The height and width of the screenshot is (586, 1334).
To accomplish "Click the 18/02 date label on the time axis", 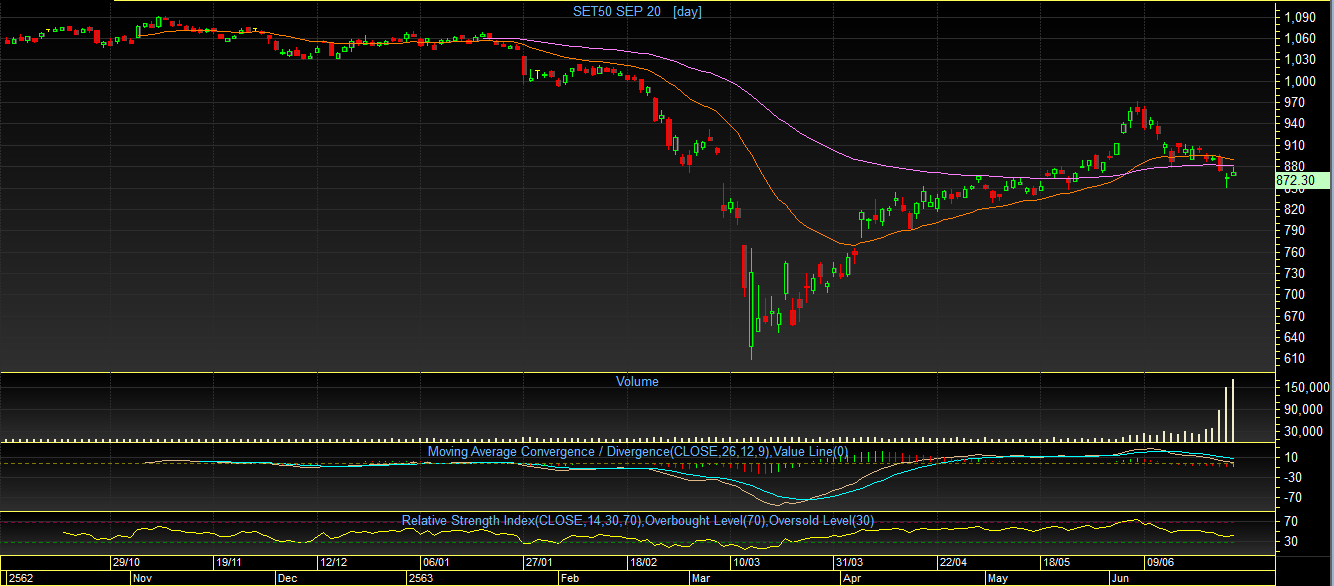I will coord(643,563).
